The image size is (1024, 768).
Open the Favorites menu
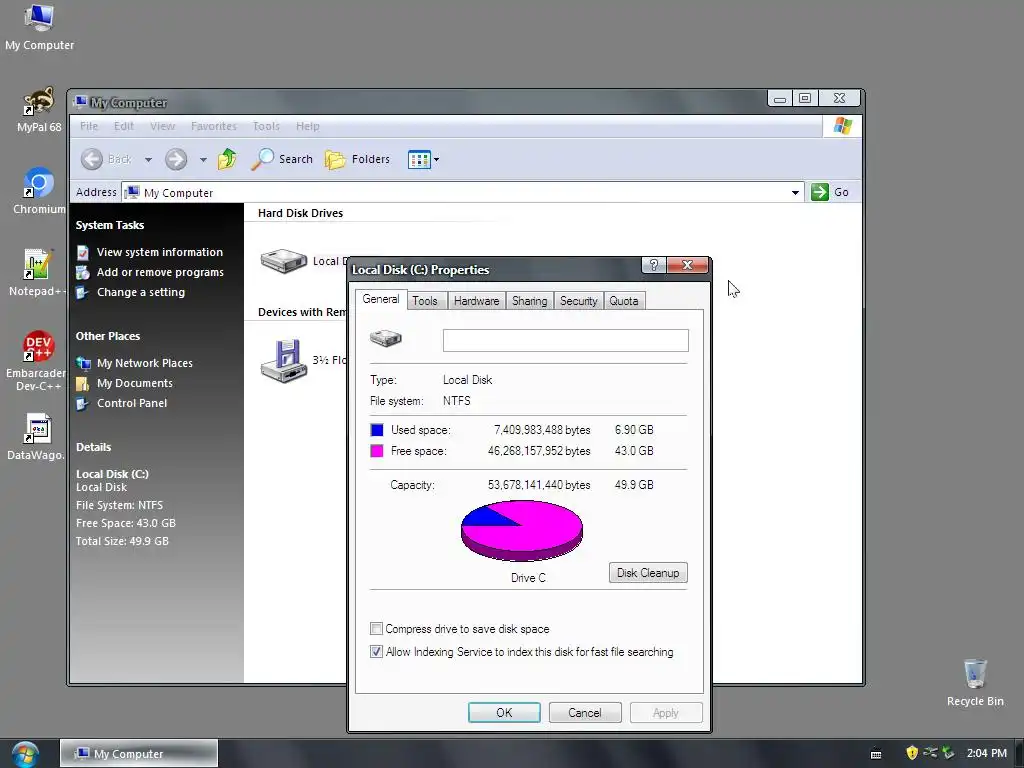click(x=214, y=126)
